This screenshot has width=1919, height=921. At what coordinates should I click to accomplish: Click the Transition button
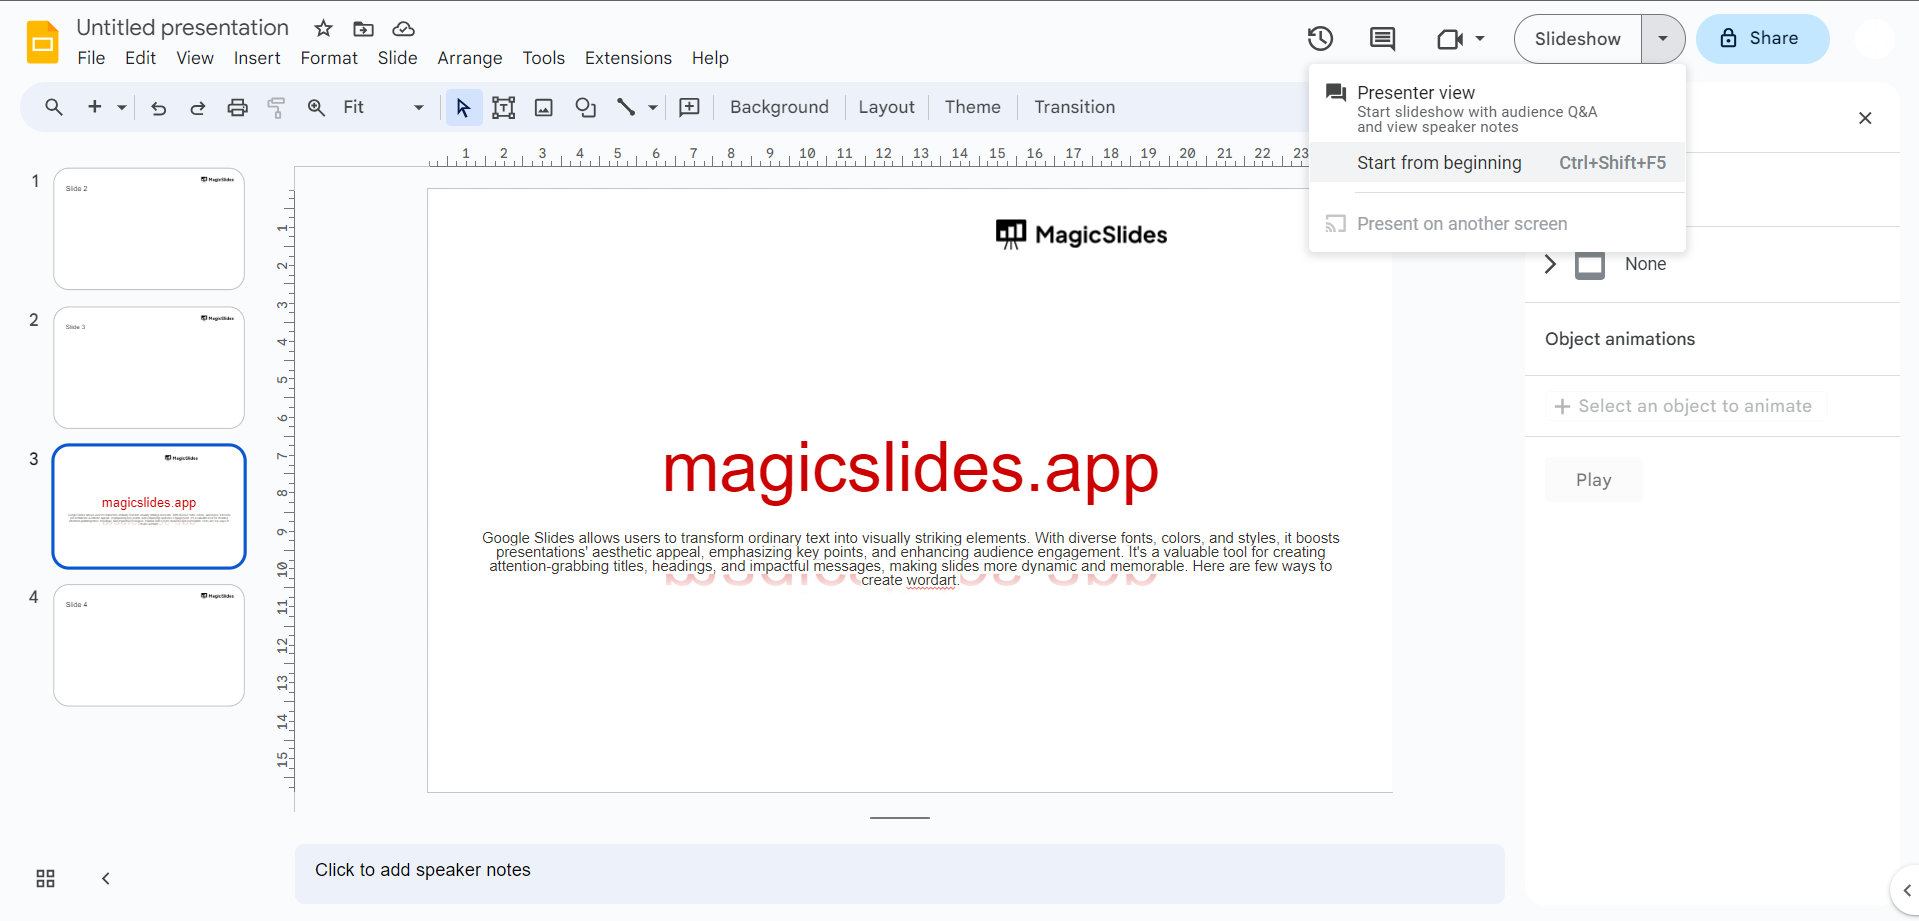coord(1074,107)
